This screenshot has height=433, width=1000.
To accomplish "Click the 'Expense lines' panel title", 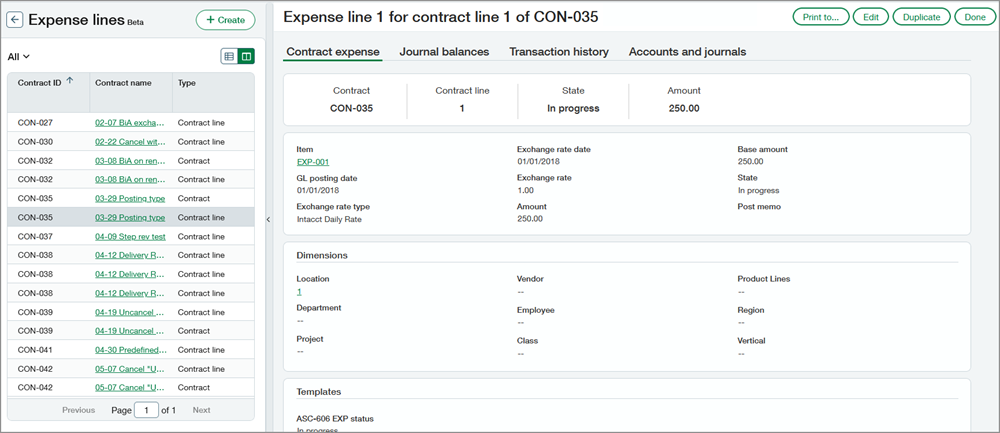I will point(76,20).
